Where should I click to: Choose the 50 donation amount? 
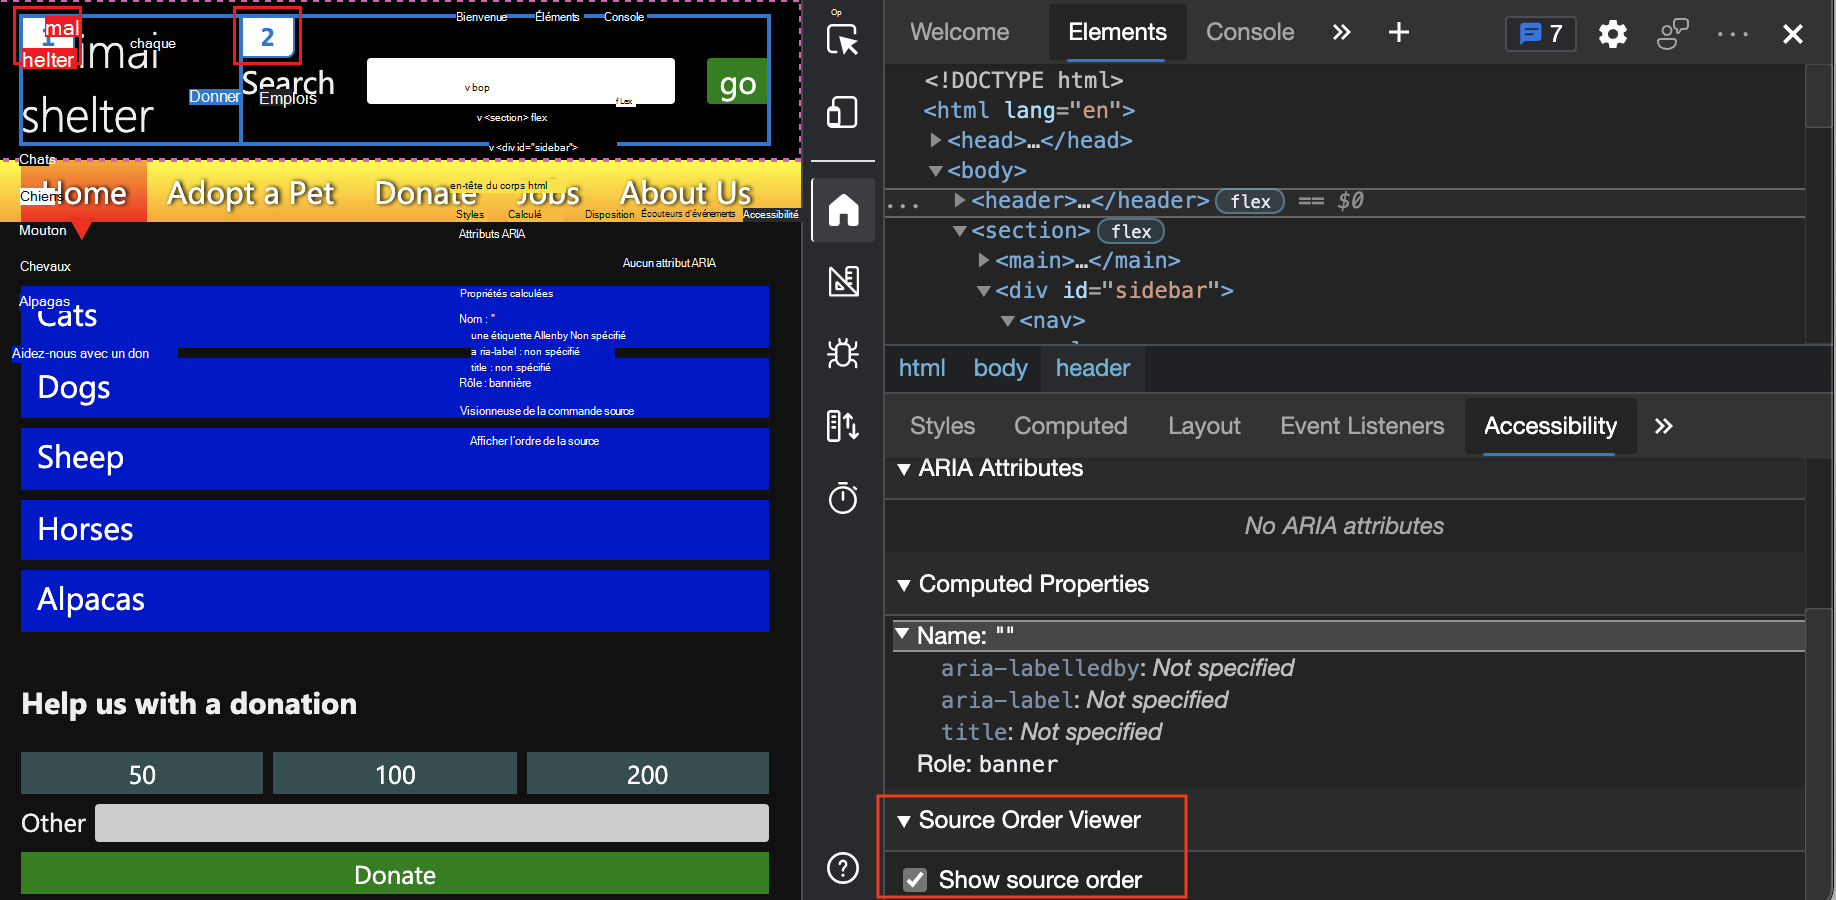pos(142,774)
